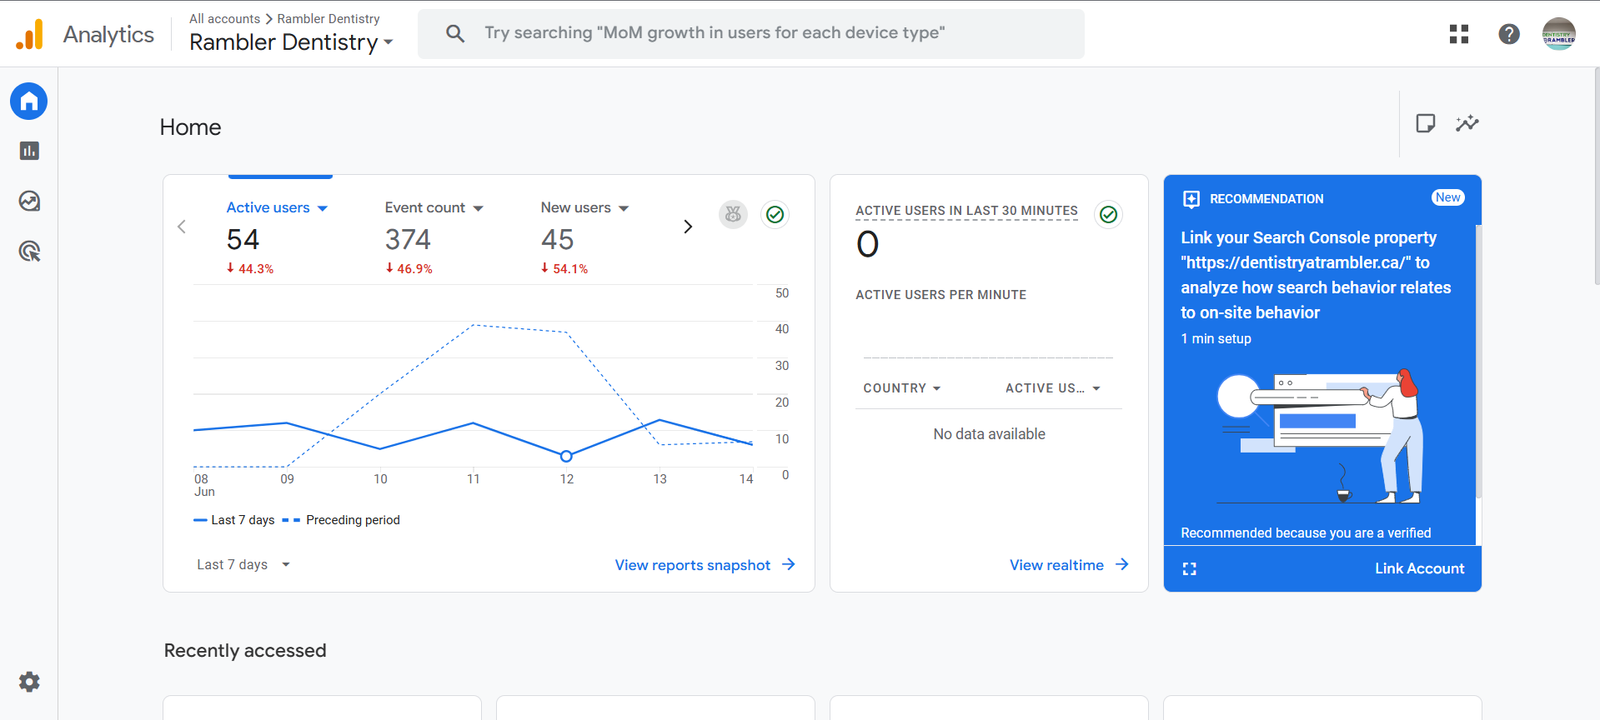Click the 46.9% decrease indicator

click(409, 269)
